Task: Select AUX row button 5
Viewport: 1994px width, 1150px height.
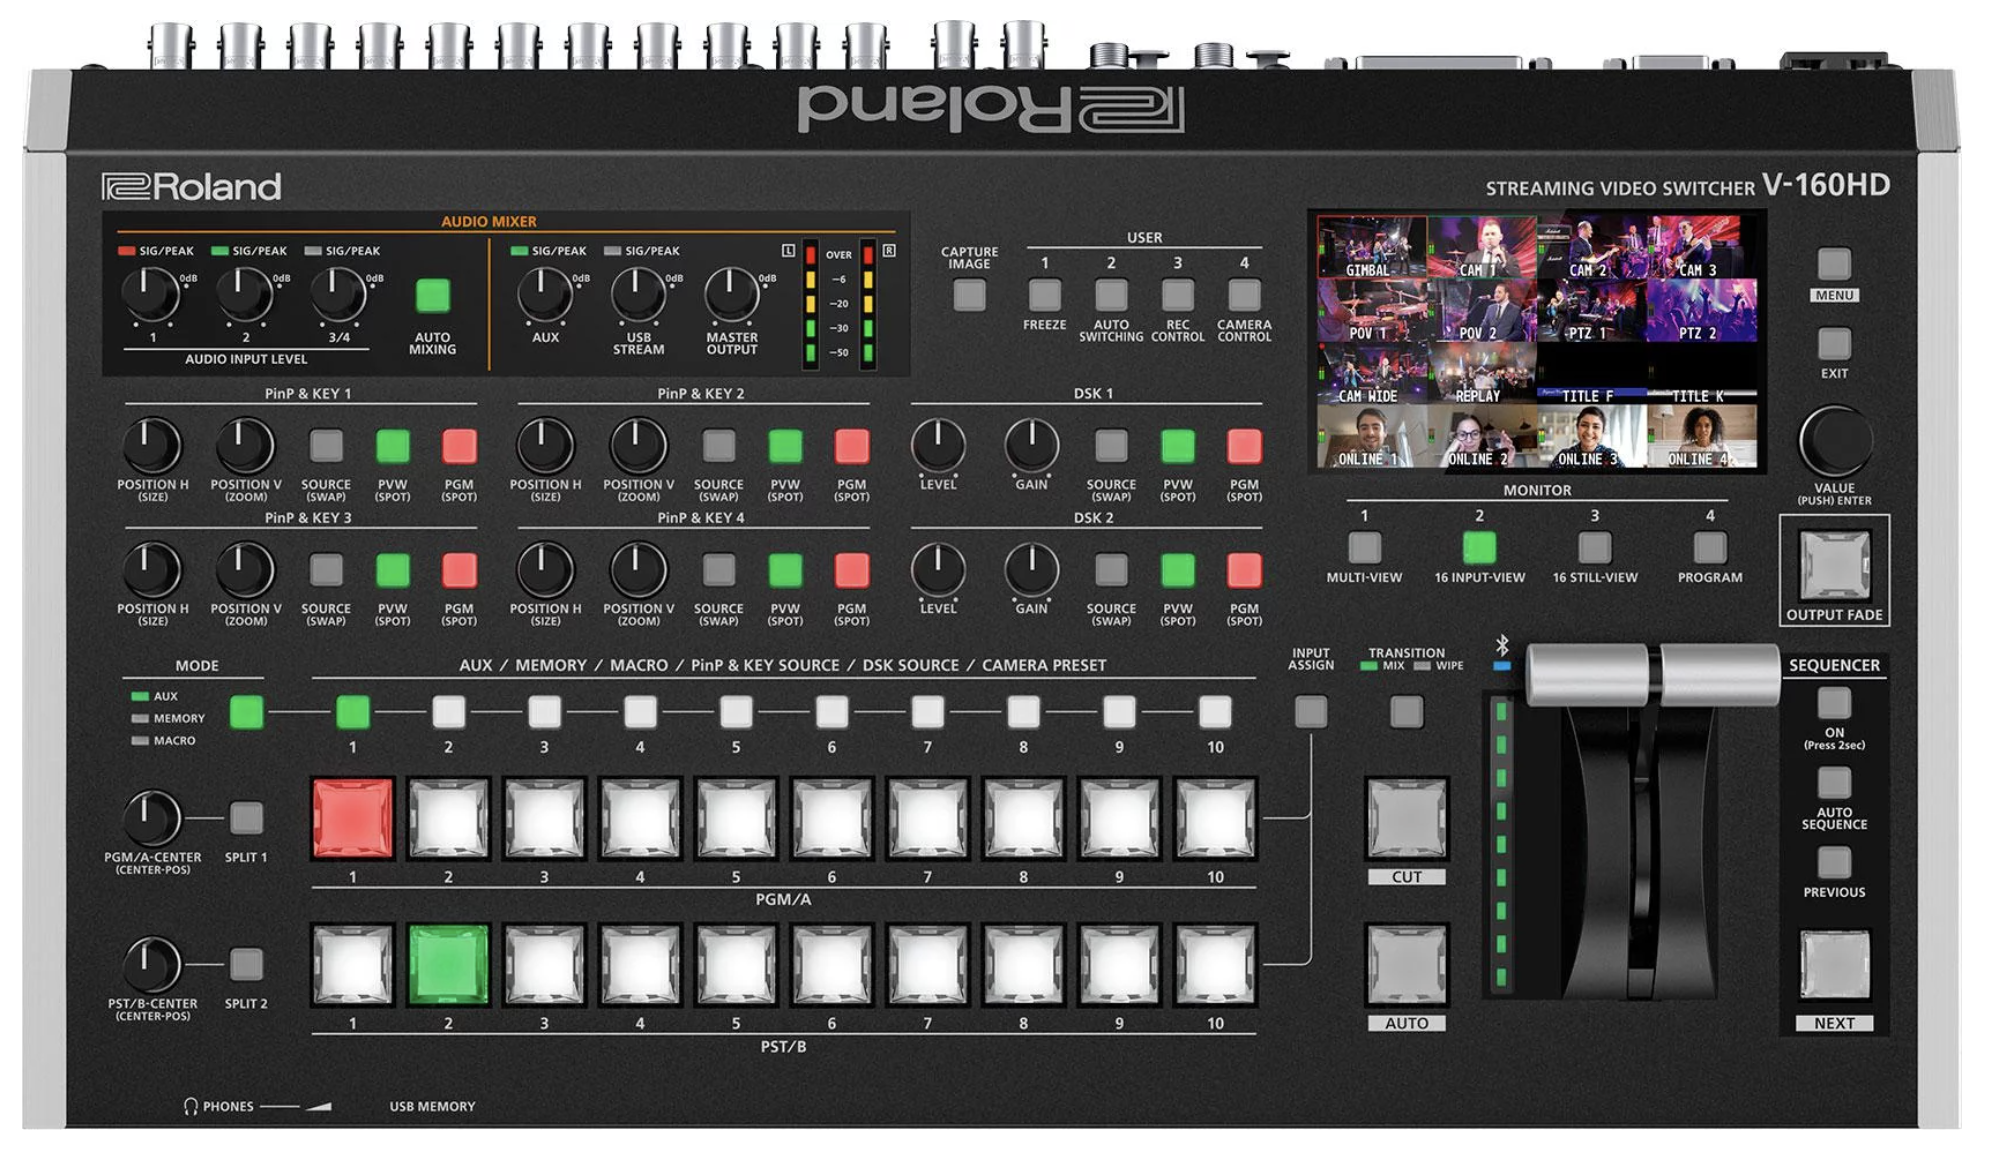Action: (x=736, y=712)
